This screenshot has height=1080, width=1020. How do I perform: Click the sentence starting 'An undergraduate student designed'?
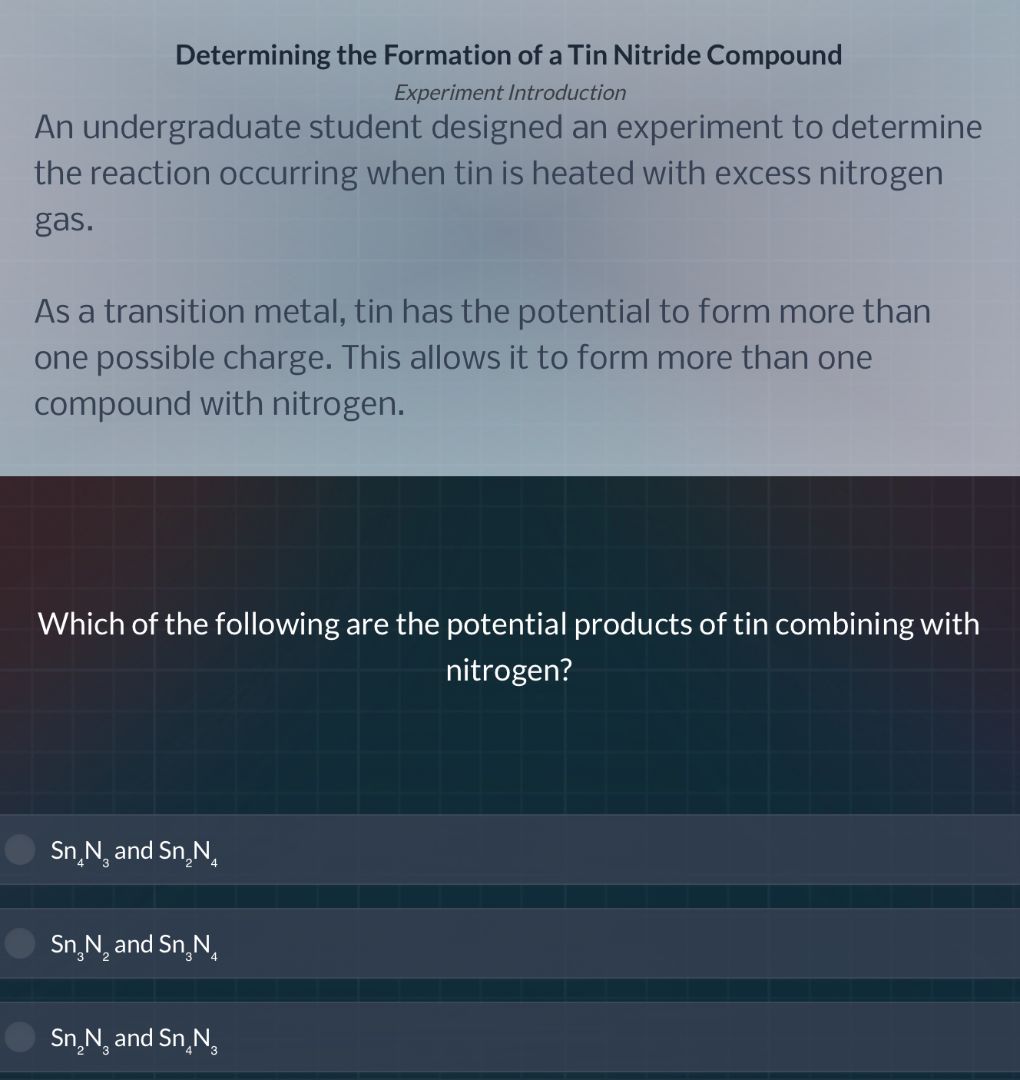(508, 128)
